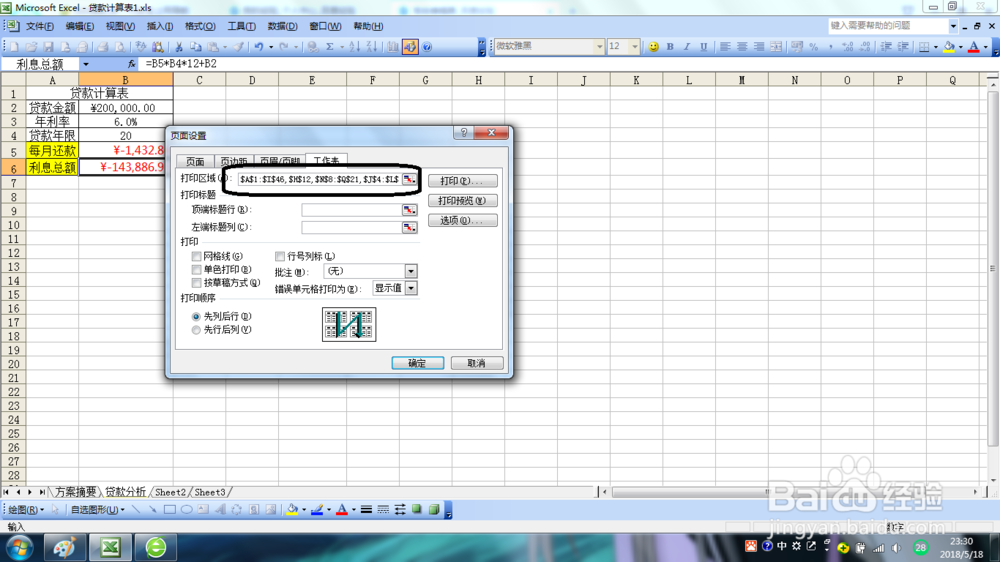Click the 取消 cancel button

[476, 363]
